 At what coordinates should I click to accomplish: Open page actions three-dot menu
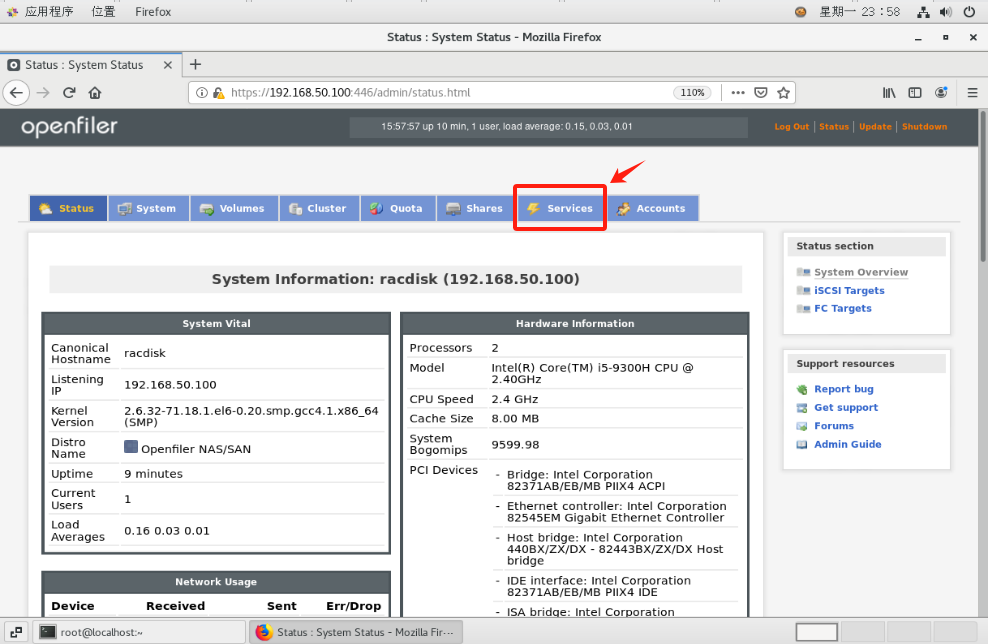pos(738,93)
